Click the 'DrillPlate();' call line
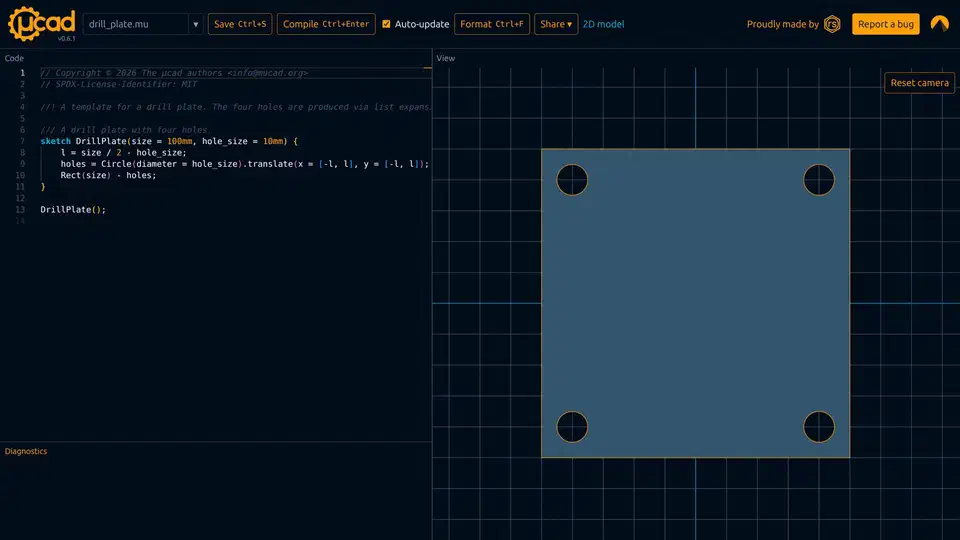The width and height of the screenshot is (960, 540). (73, 209)
